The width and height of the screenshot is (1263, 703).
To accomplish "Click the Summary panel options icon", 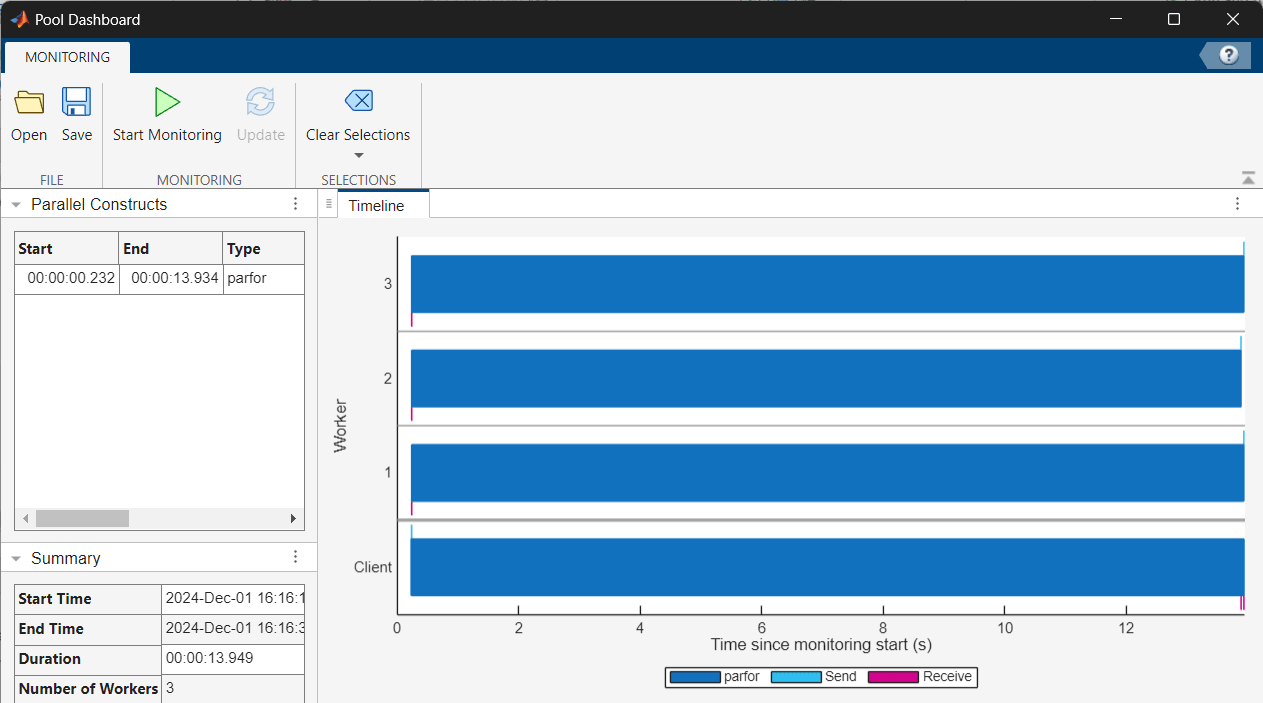I will (295, 556).
